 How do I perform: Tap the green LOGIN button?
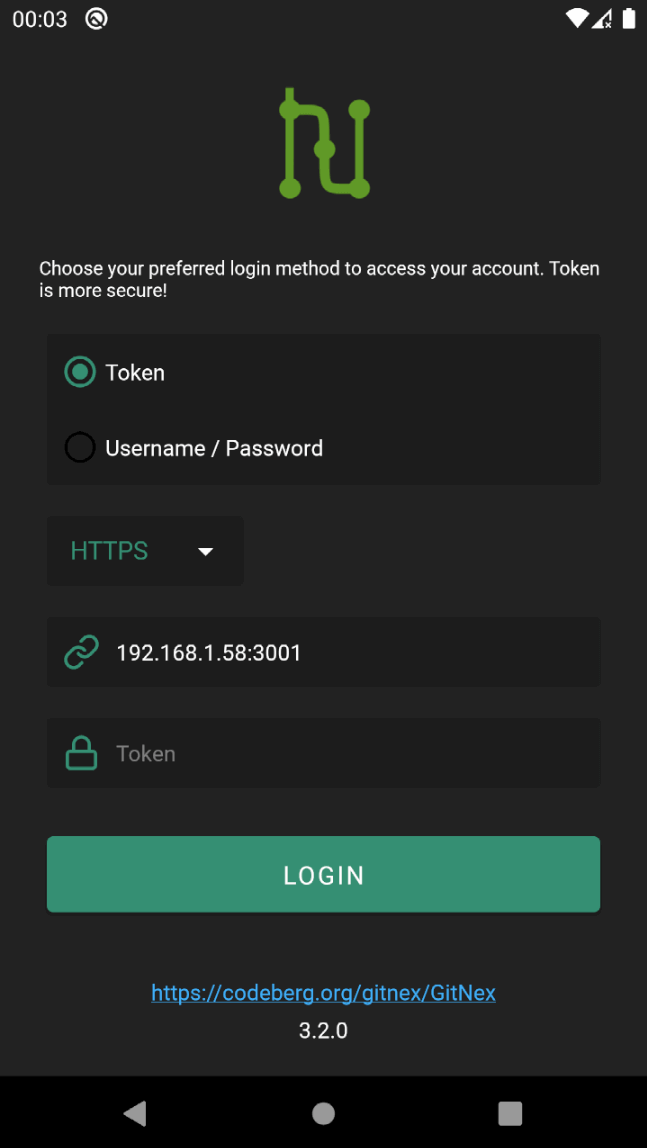pos(324,874)
